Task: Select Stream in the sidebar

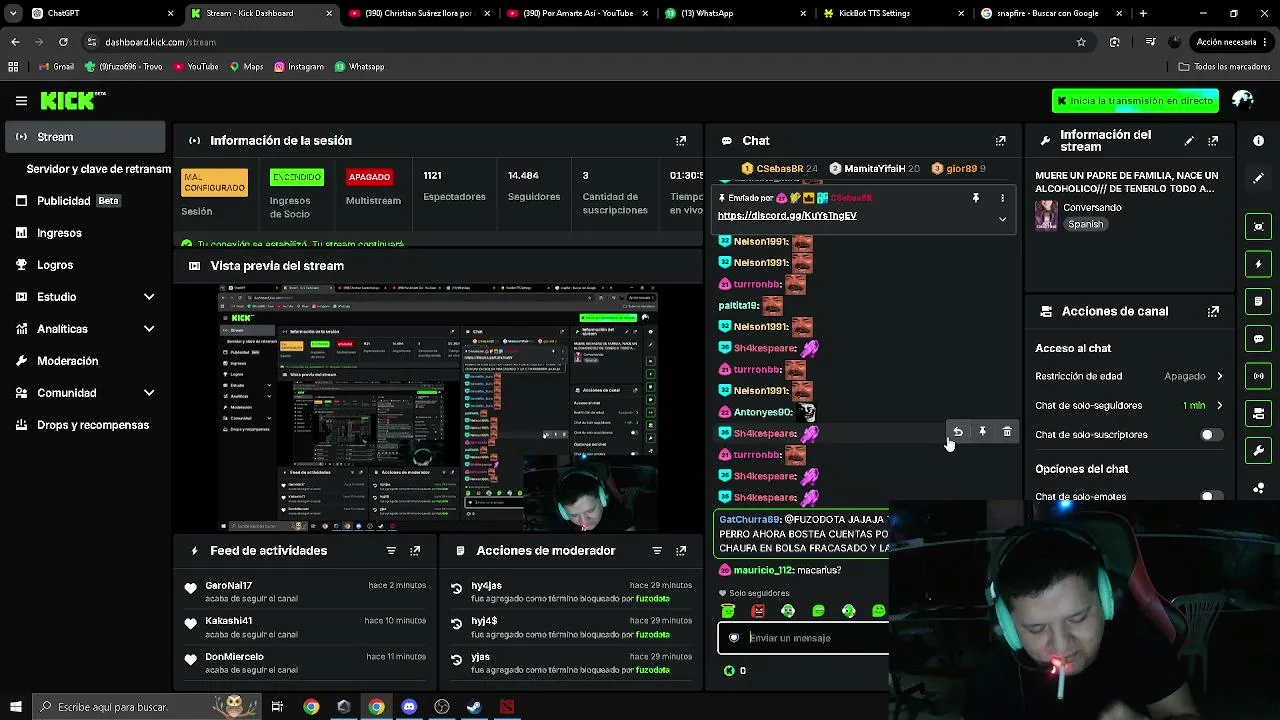Action: (x=86, y=137)
